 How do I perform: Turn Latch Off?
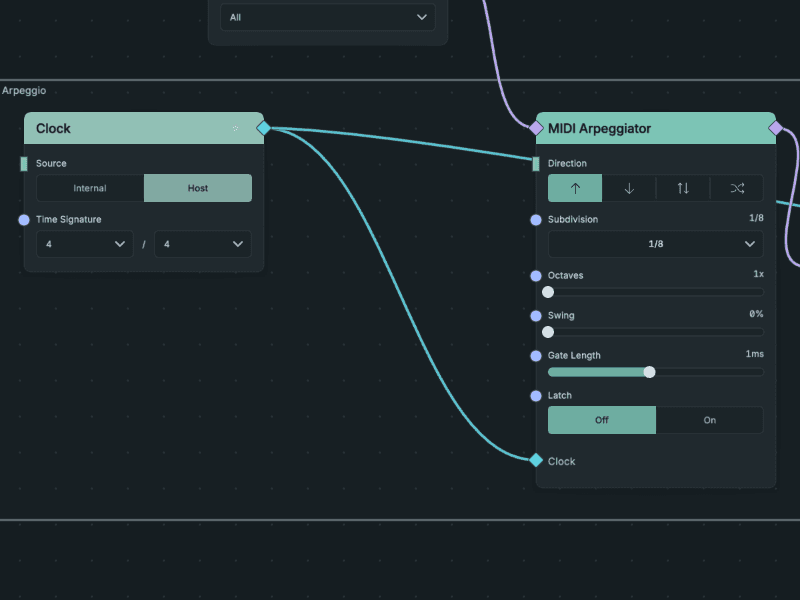(602, 420)
